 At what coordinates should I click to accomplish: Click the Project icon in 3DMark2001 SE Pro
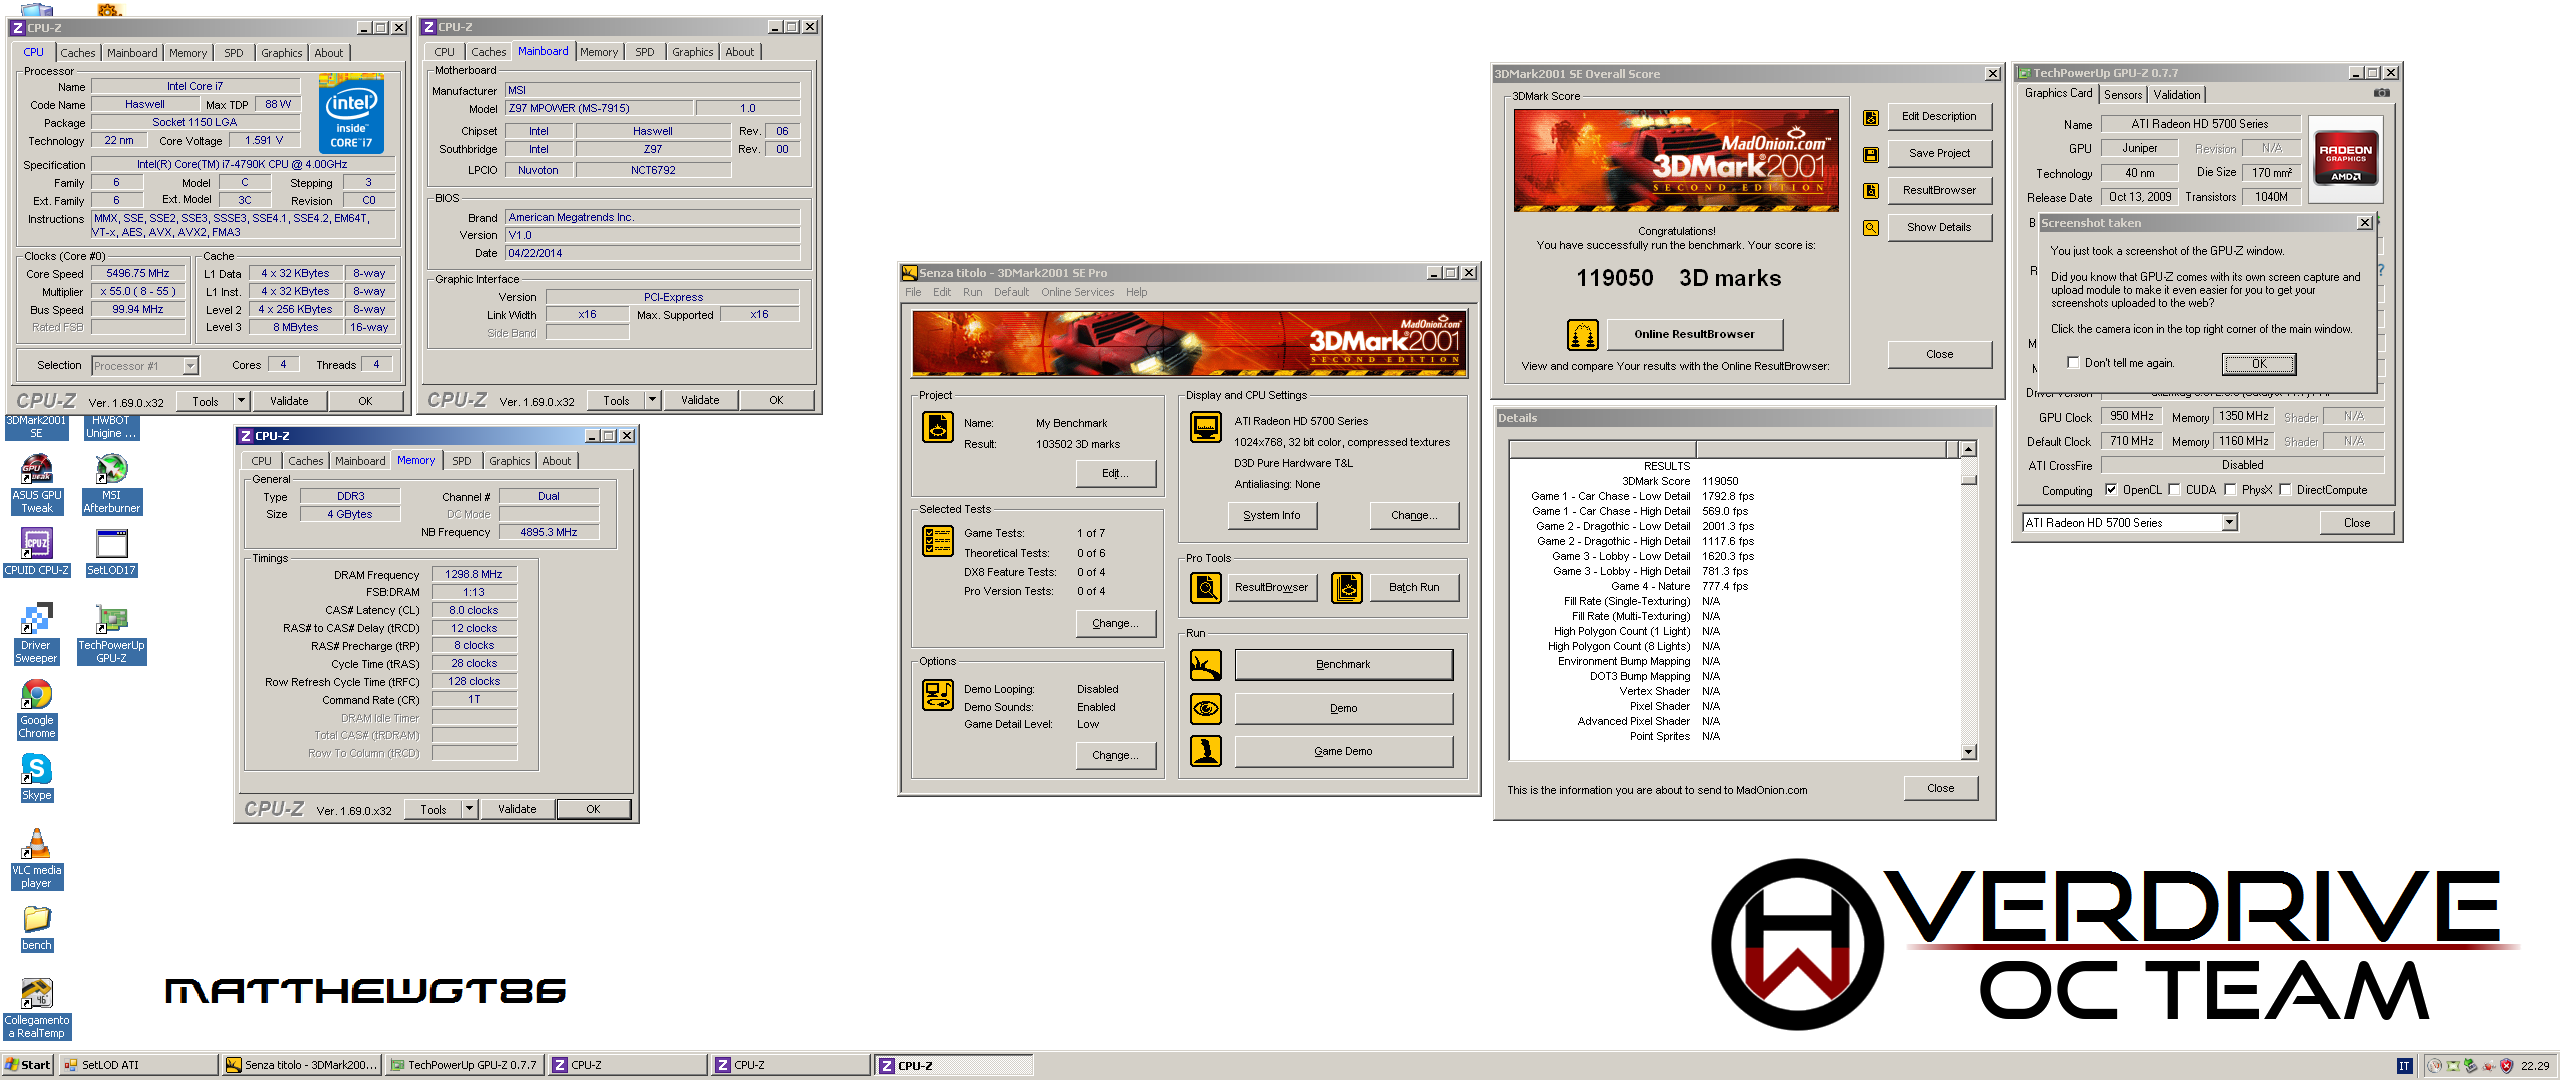point(938,427)
